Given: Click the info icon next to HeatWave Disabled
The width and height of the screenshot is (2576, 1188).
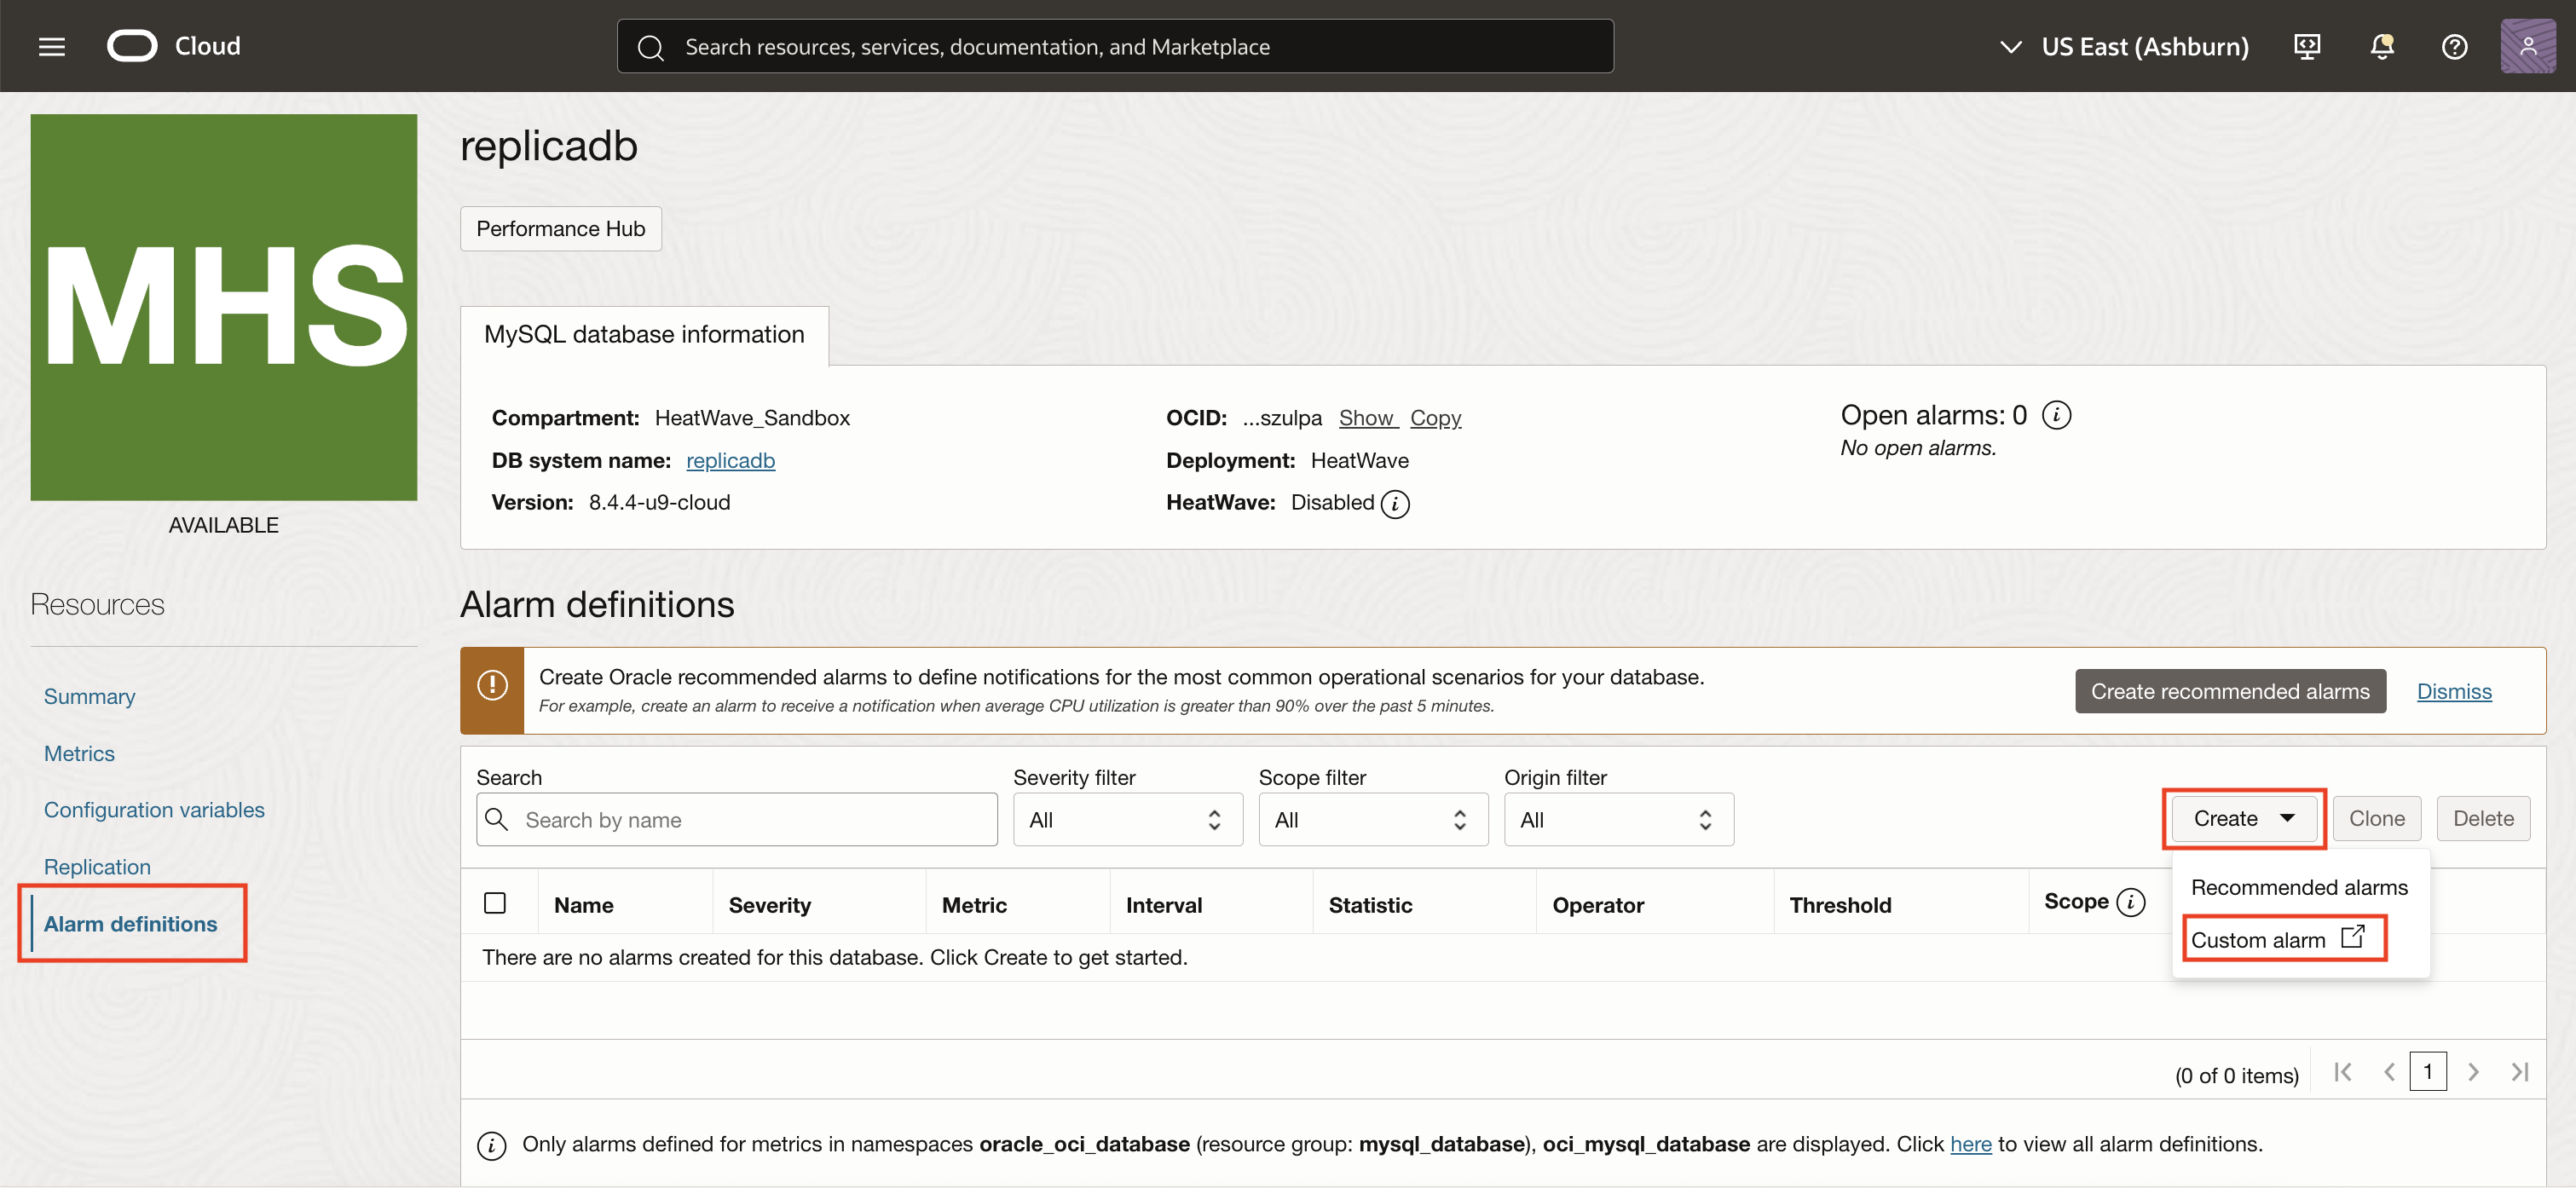Looking at the screenshot, I should pos(1397,504).
